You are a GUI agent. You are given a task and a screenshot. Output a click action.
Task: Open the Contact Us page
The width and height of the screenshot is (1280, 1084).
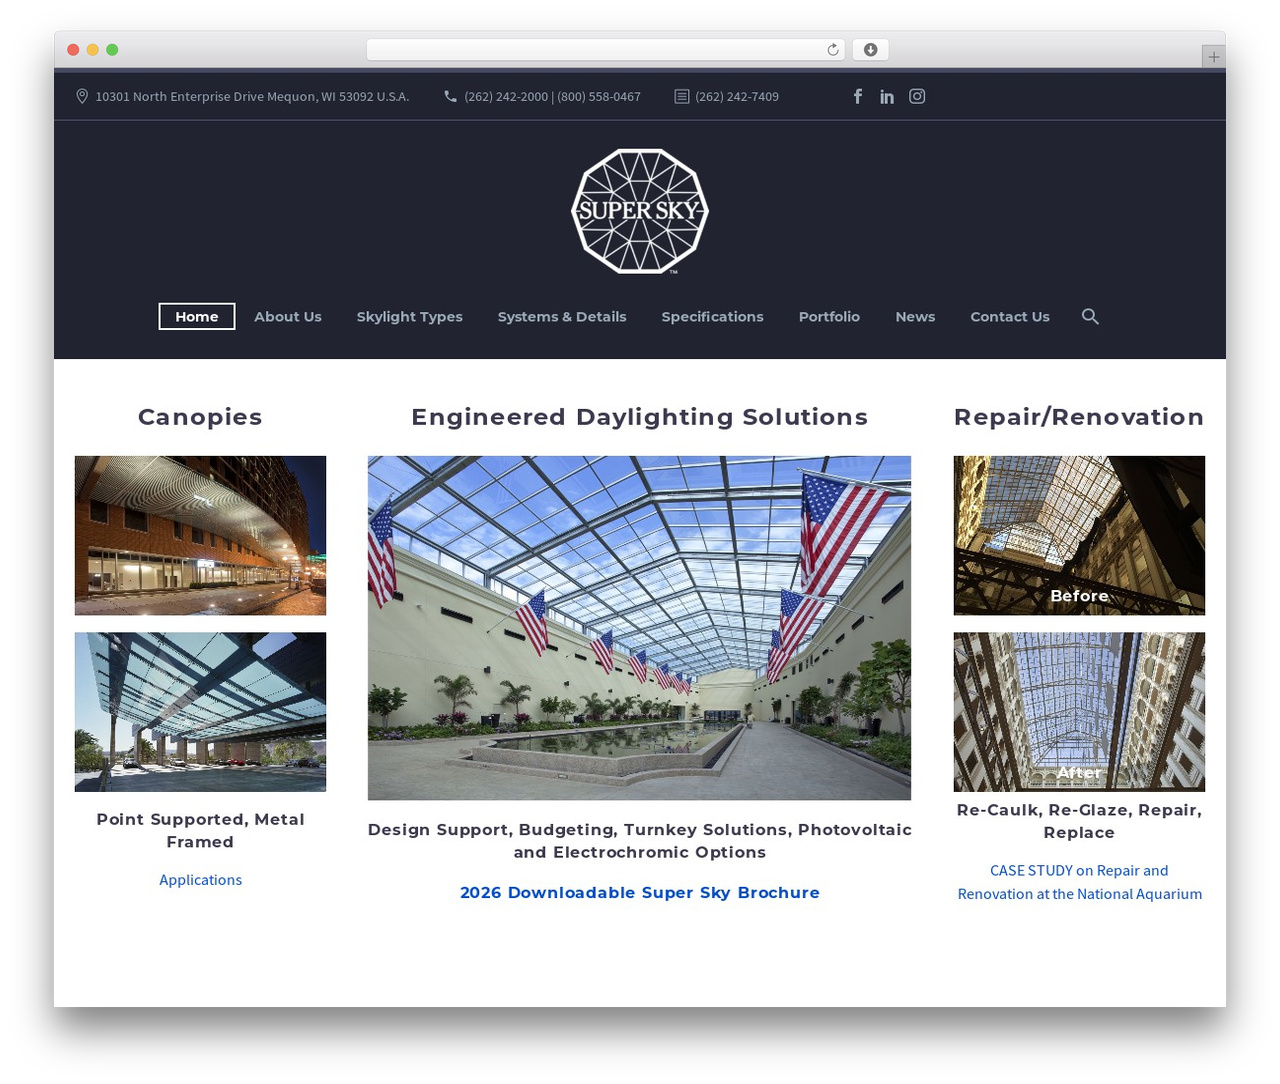click(x=1010, y=316)
